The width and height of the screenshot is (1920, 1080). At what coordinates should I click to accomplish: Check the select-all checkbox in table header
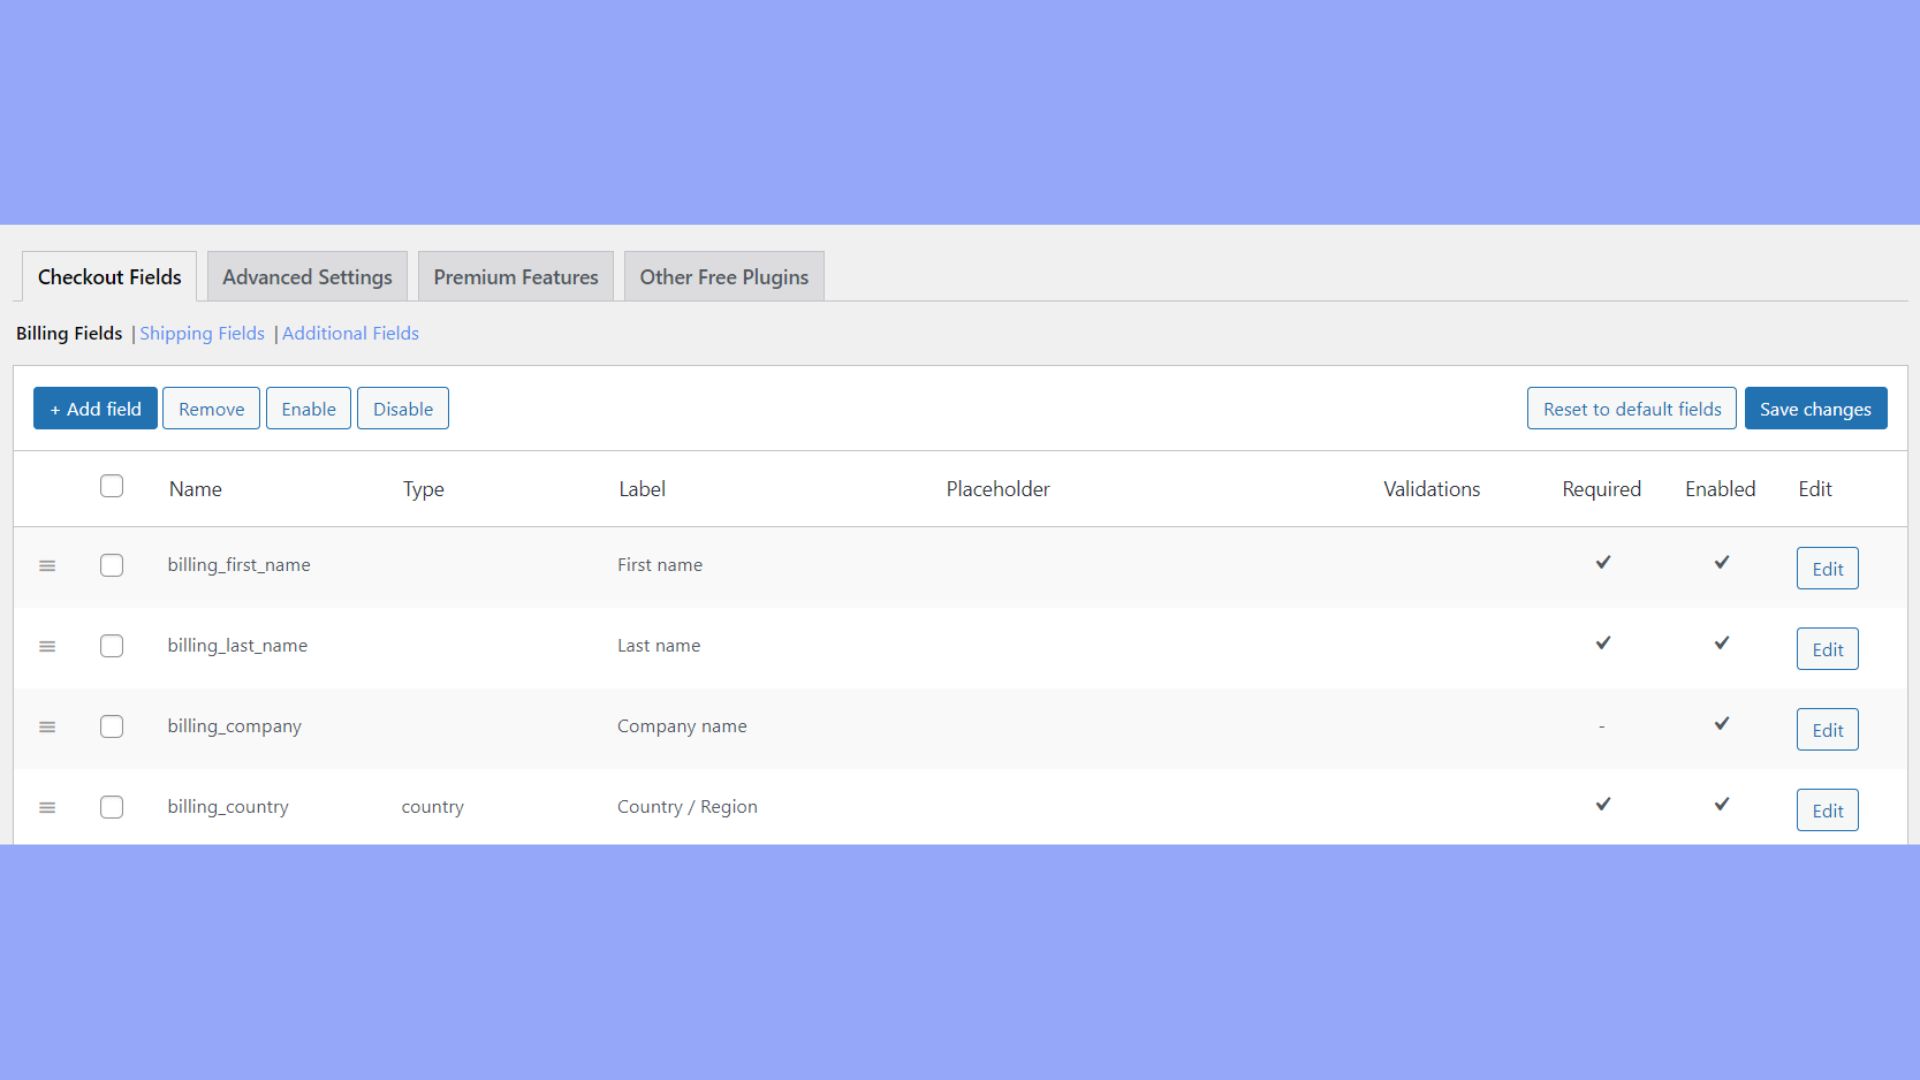pos(111,486)
